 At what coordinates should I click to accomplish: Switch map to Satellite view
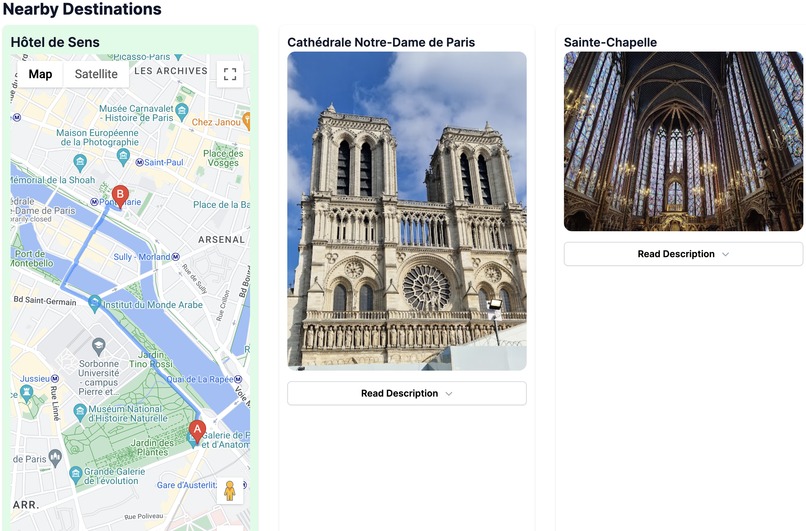96,74
